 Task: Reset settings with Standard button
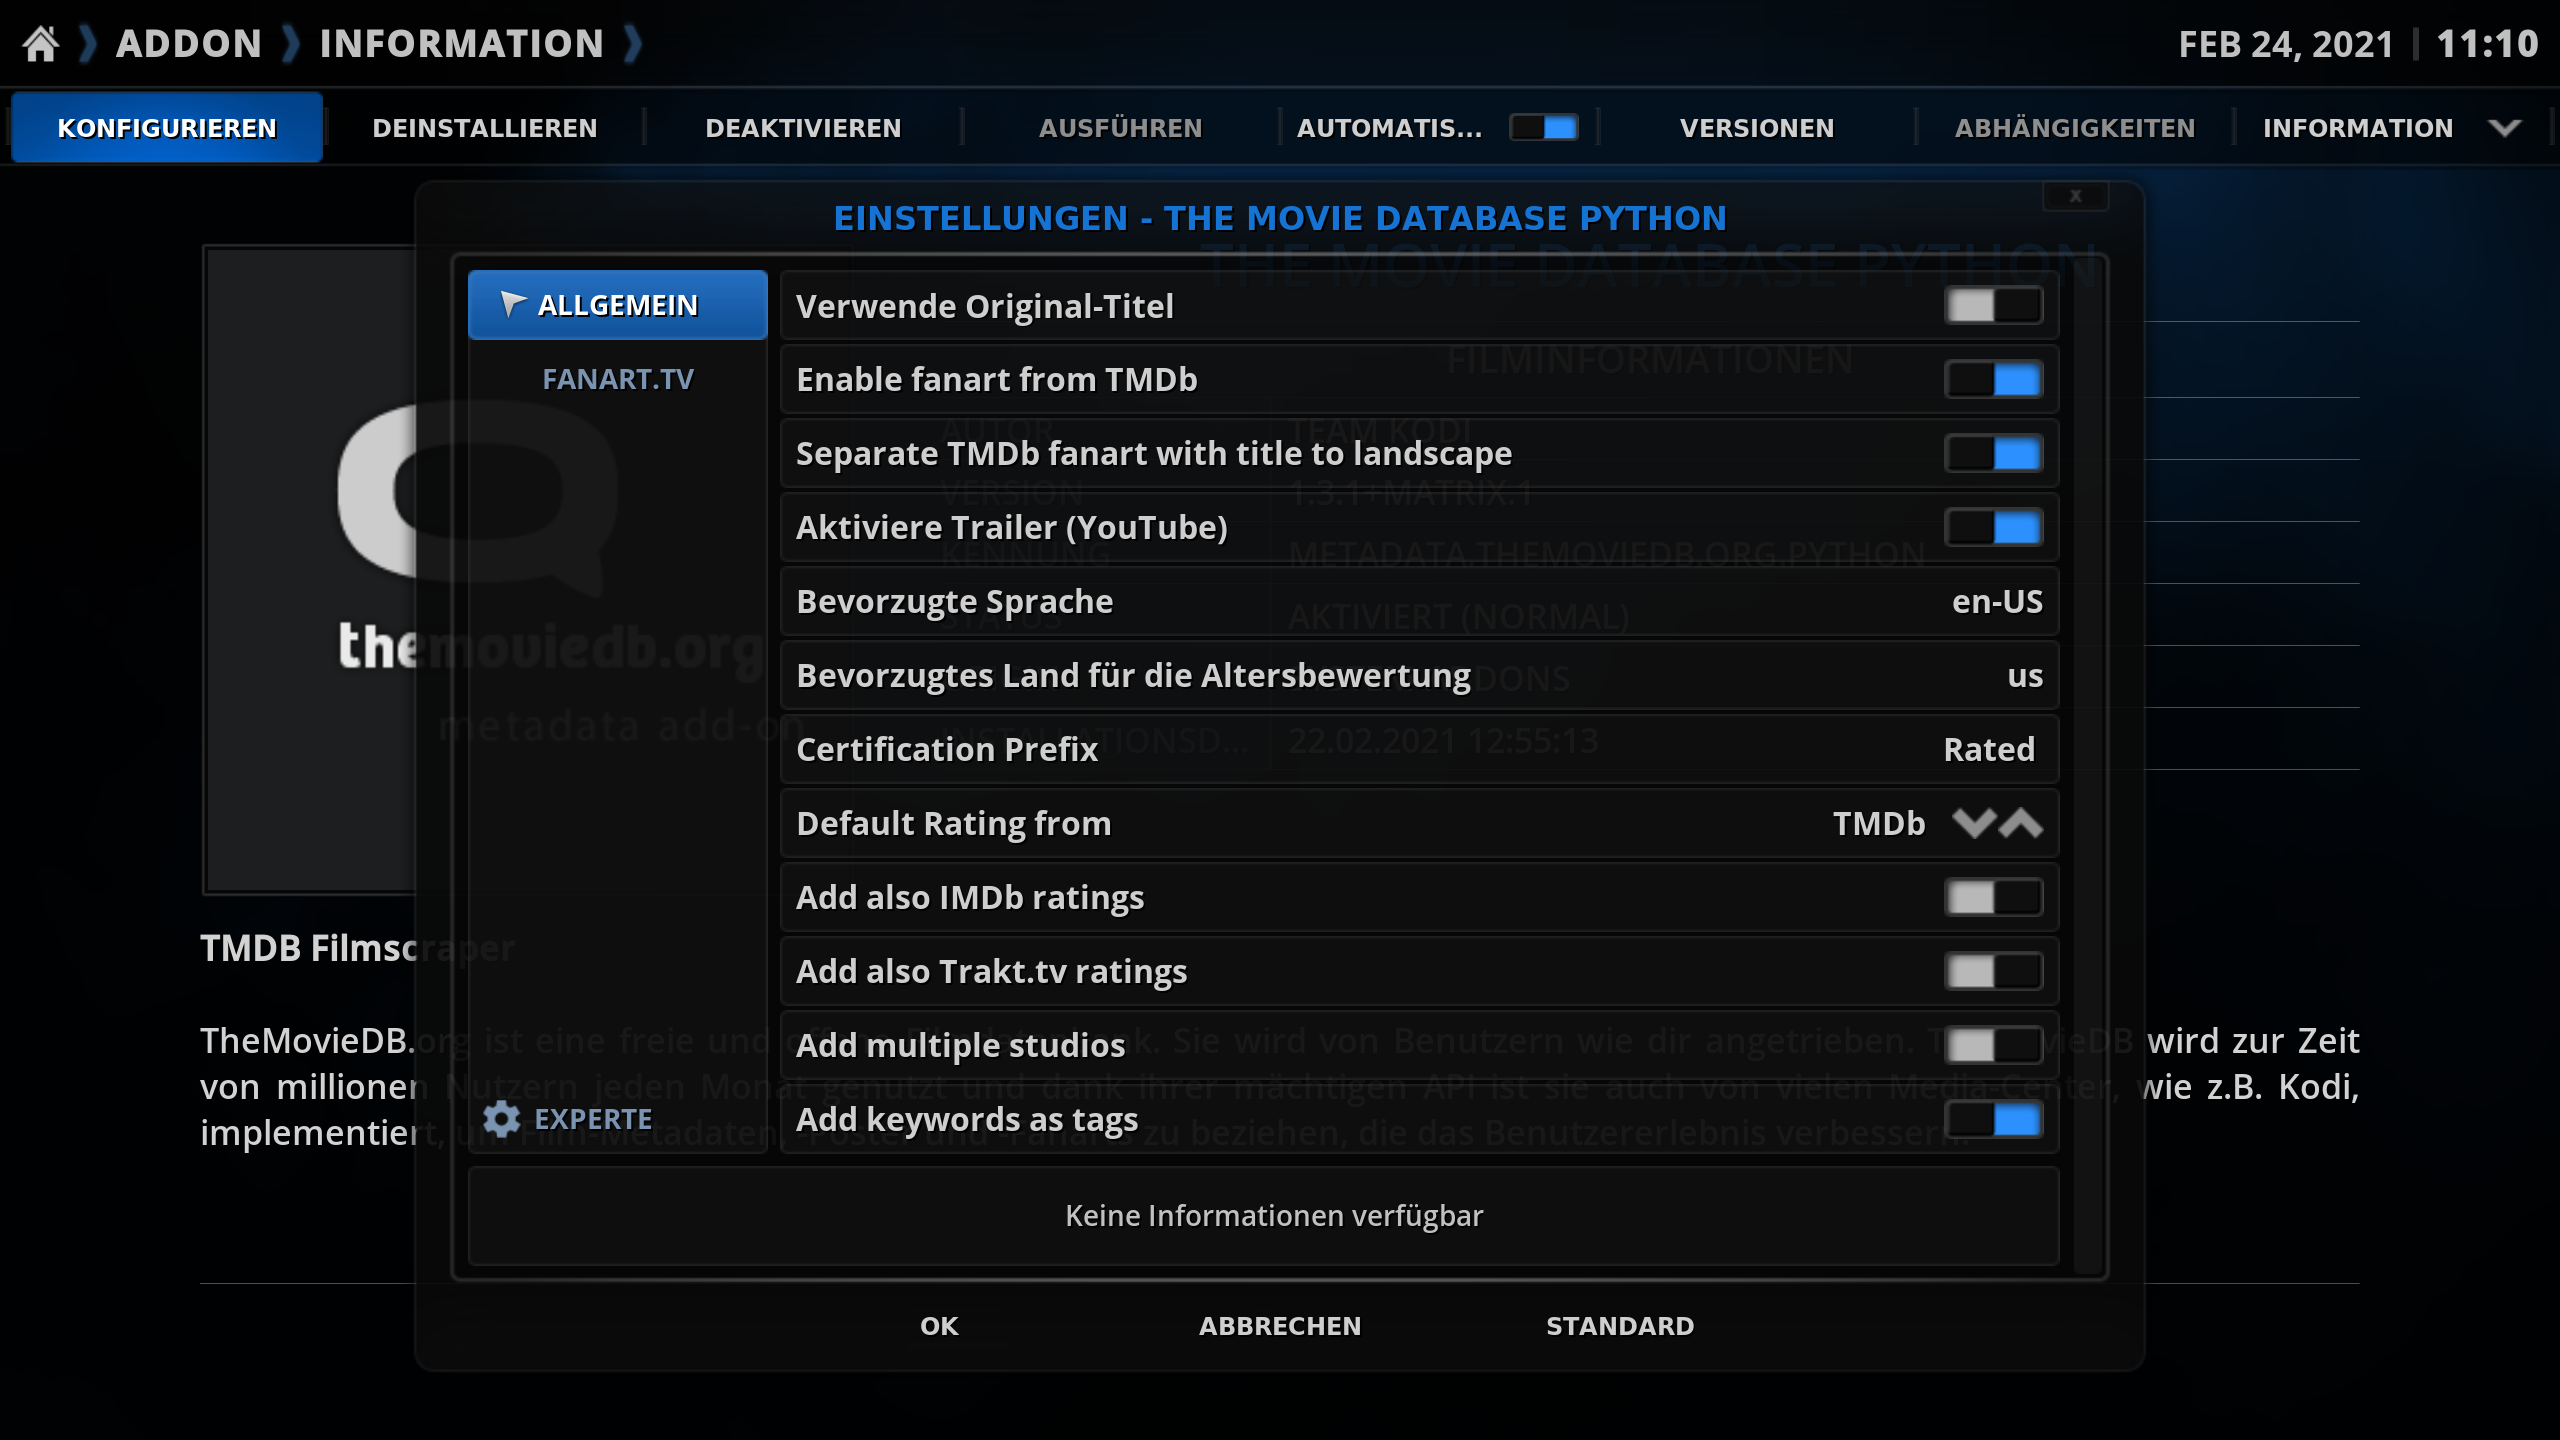pyautogui.click(x=1620, y=1326)
